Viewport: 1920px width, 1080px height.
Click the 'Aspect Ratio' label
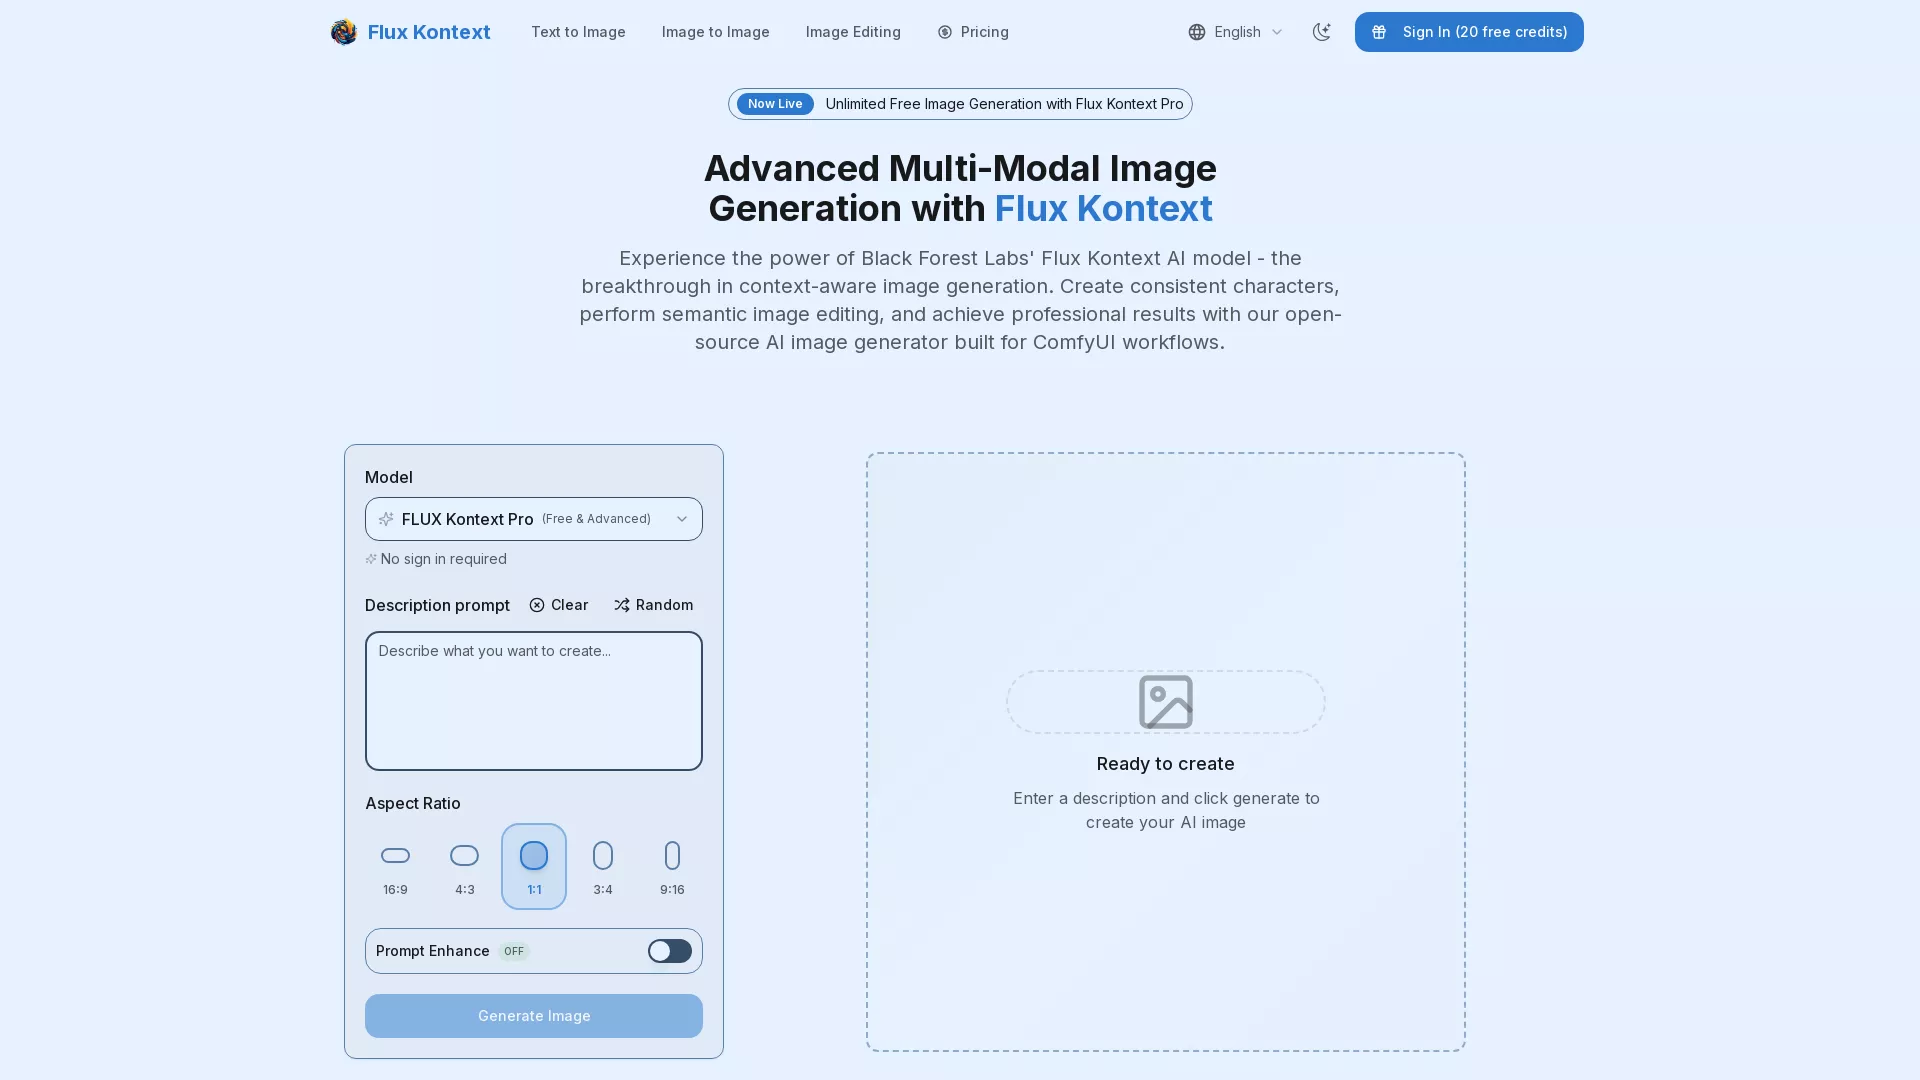[413, 803]
